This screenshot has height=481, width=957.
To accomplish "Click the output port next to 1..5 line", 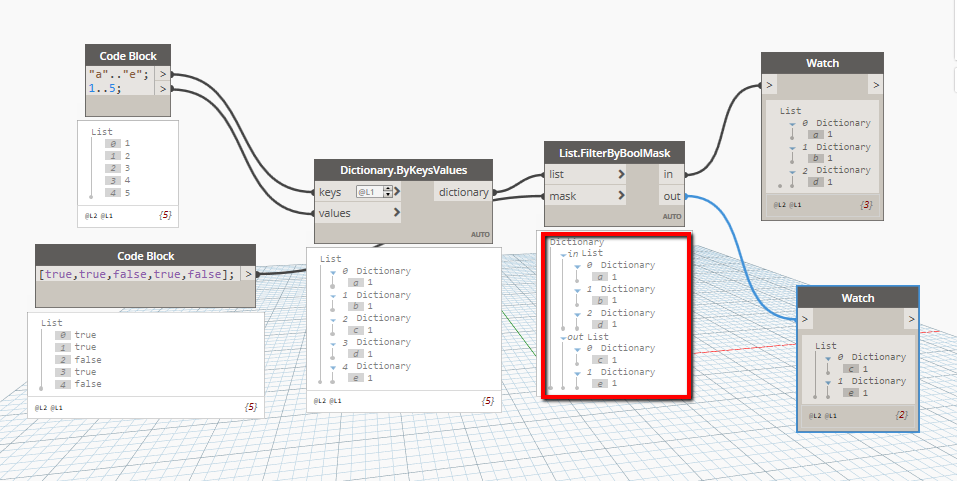I will tap(162, 89).
